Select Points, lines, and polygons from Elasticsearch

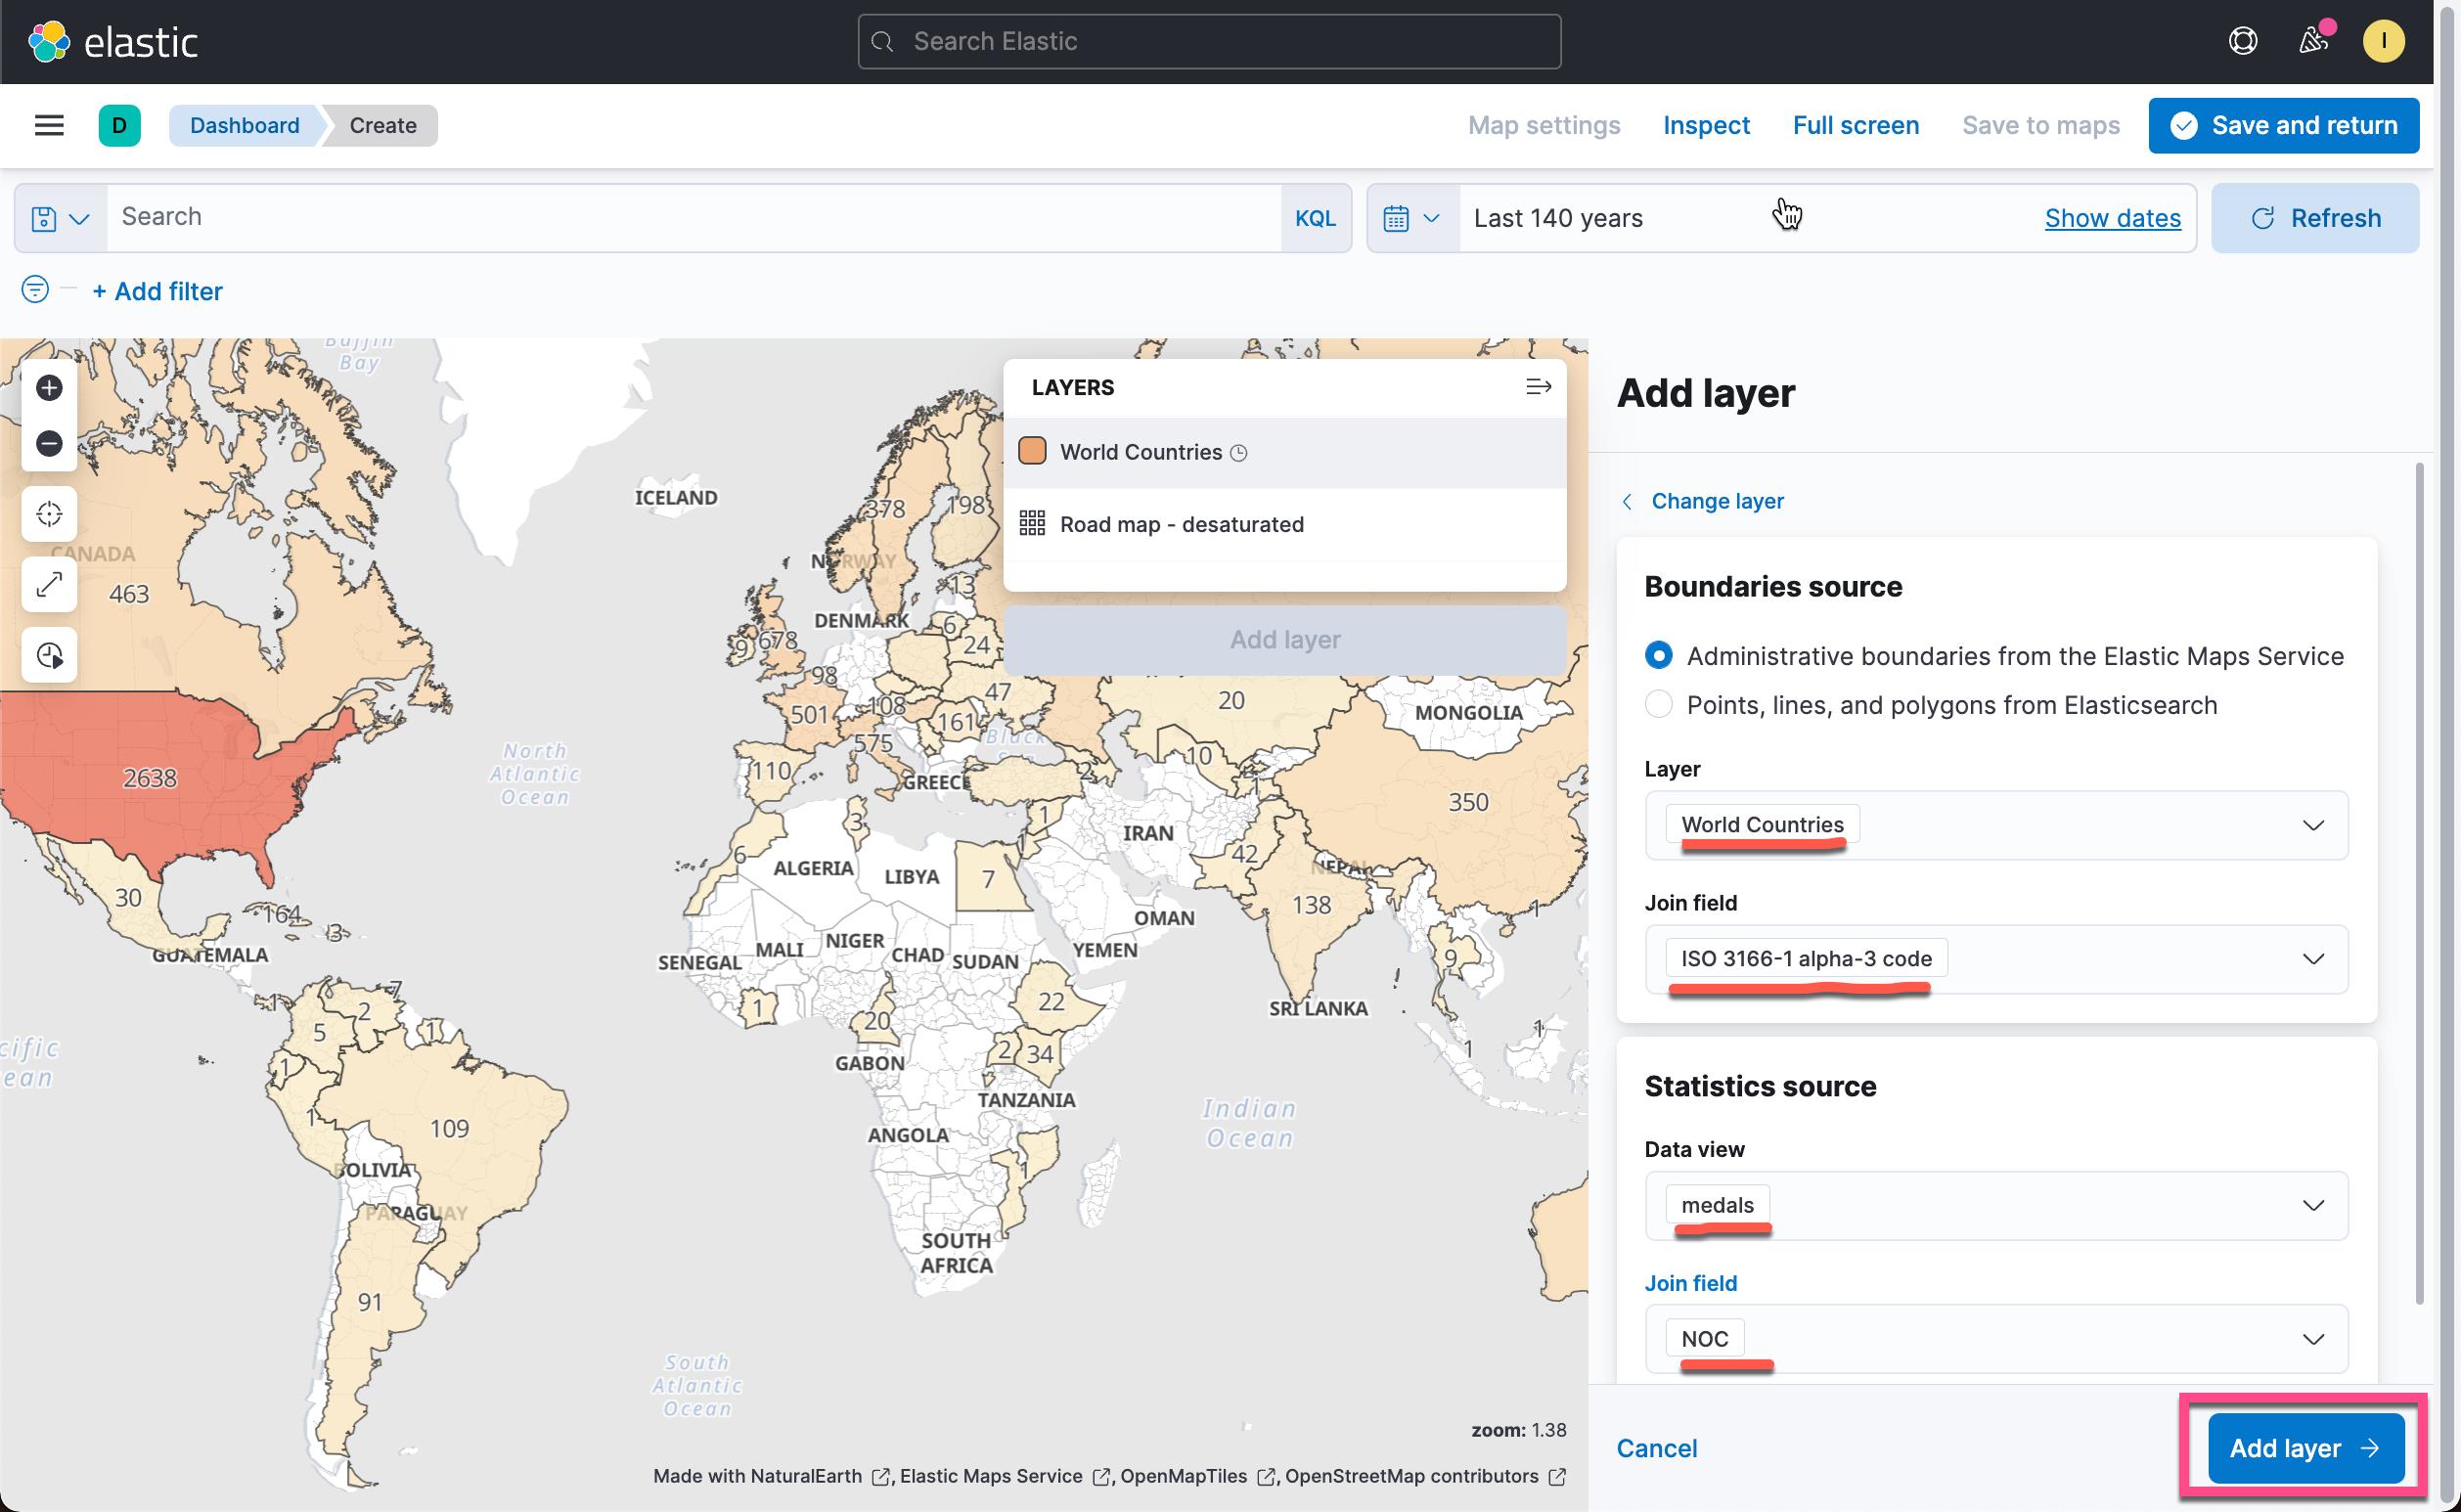click(1658, 705)
